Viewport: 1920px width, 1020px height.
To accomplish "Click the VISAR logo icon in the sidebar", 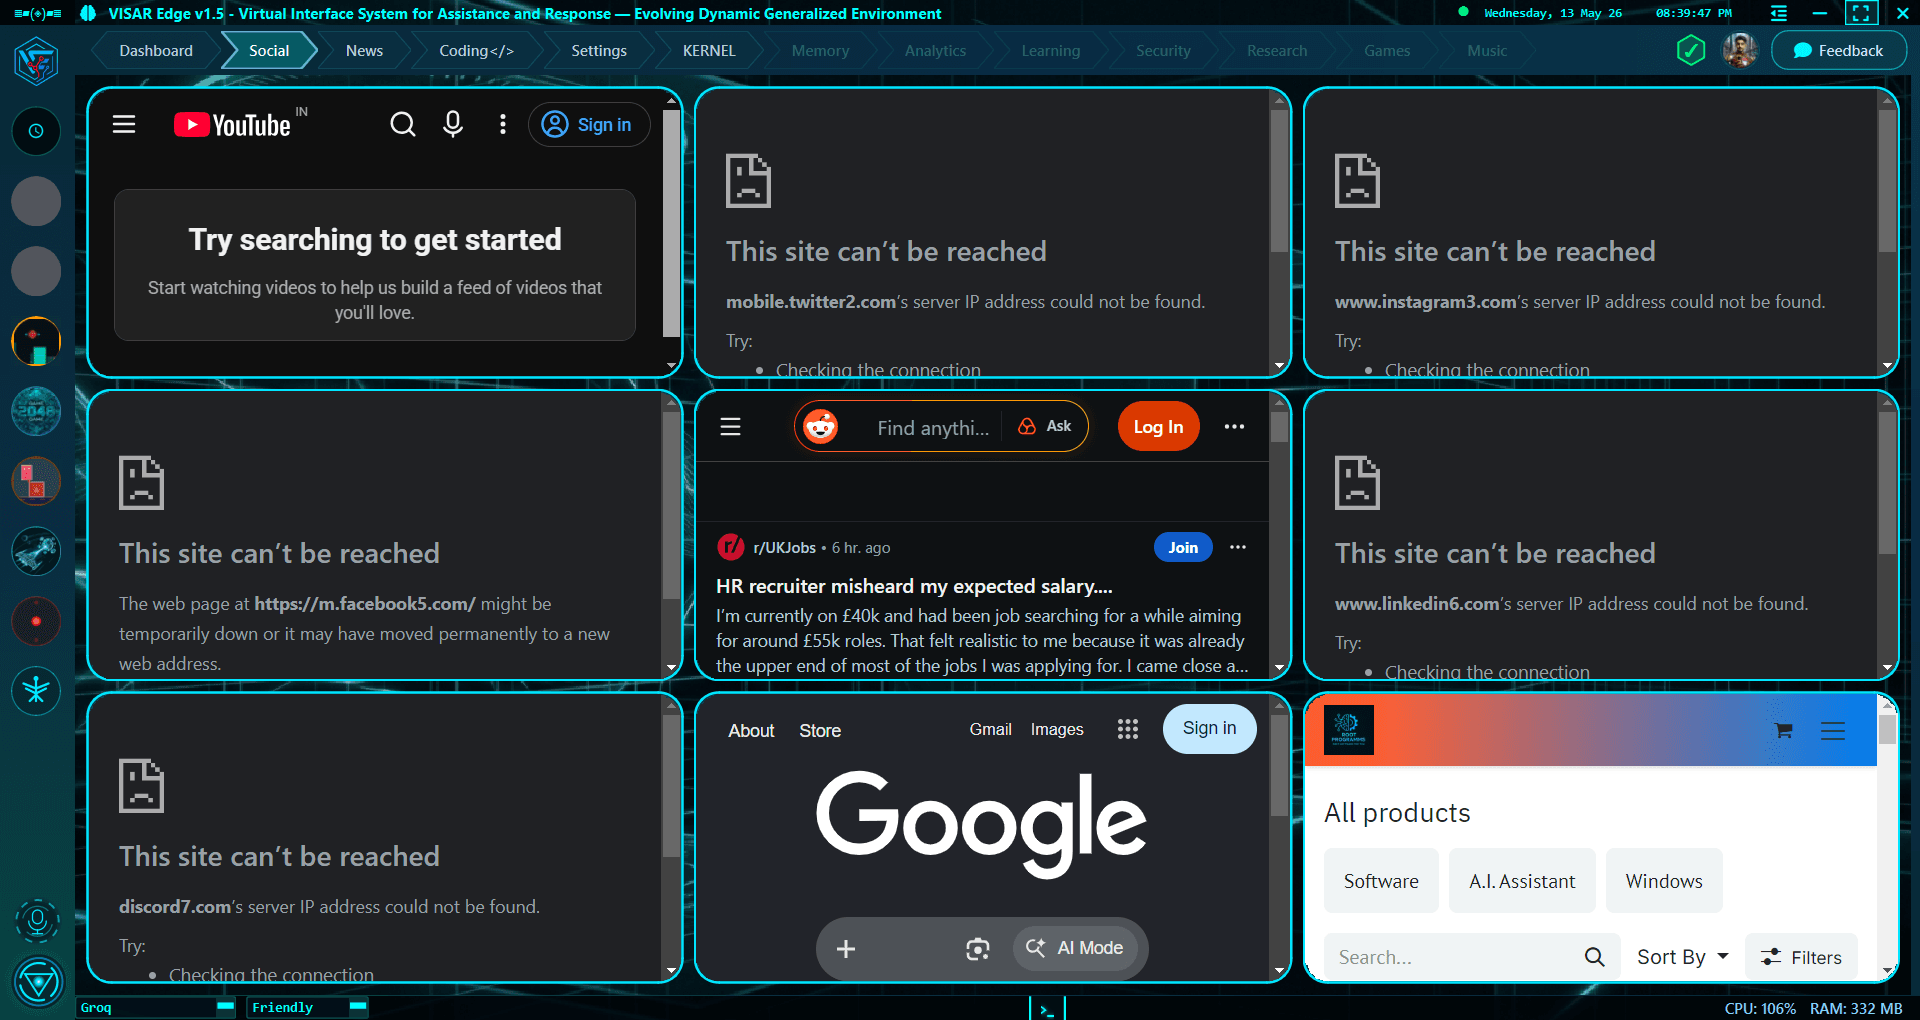I will click(36, 62).
